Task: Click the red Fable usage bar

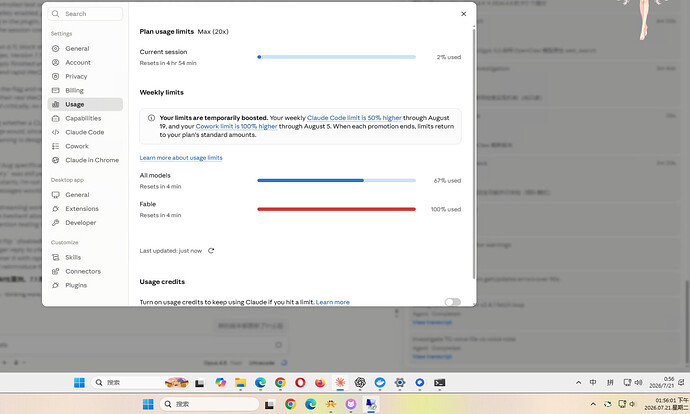Action: (x=337, y=209)
